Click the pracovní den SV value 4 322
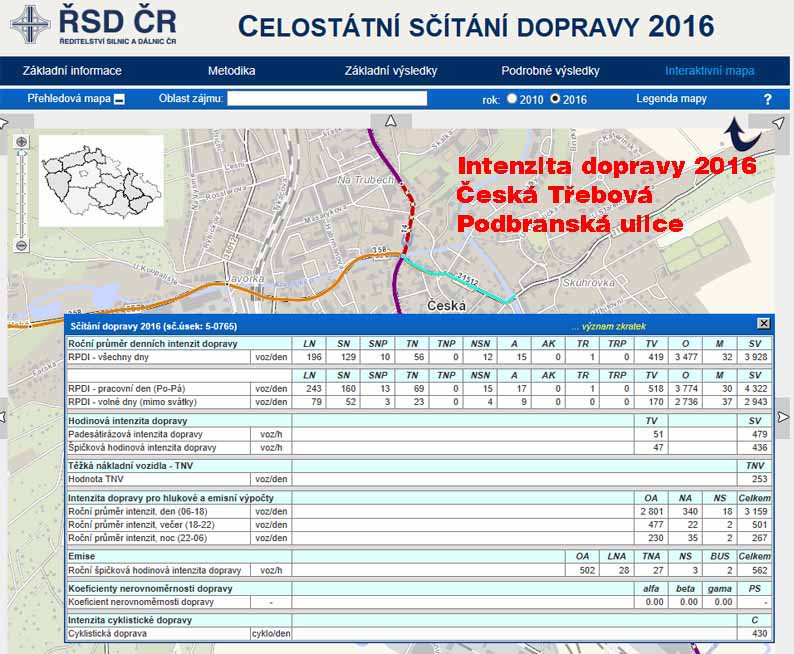Viewport: 794px width, 654px height. 755,389
